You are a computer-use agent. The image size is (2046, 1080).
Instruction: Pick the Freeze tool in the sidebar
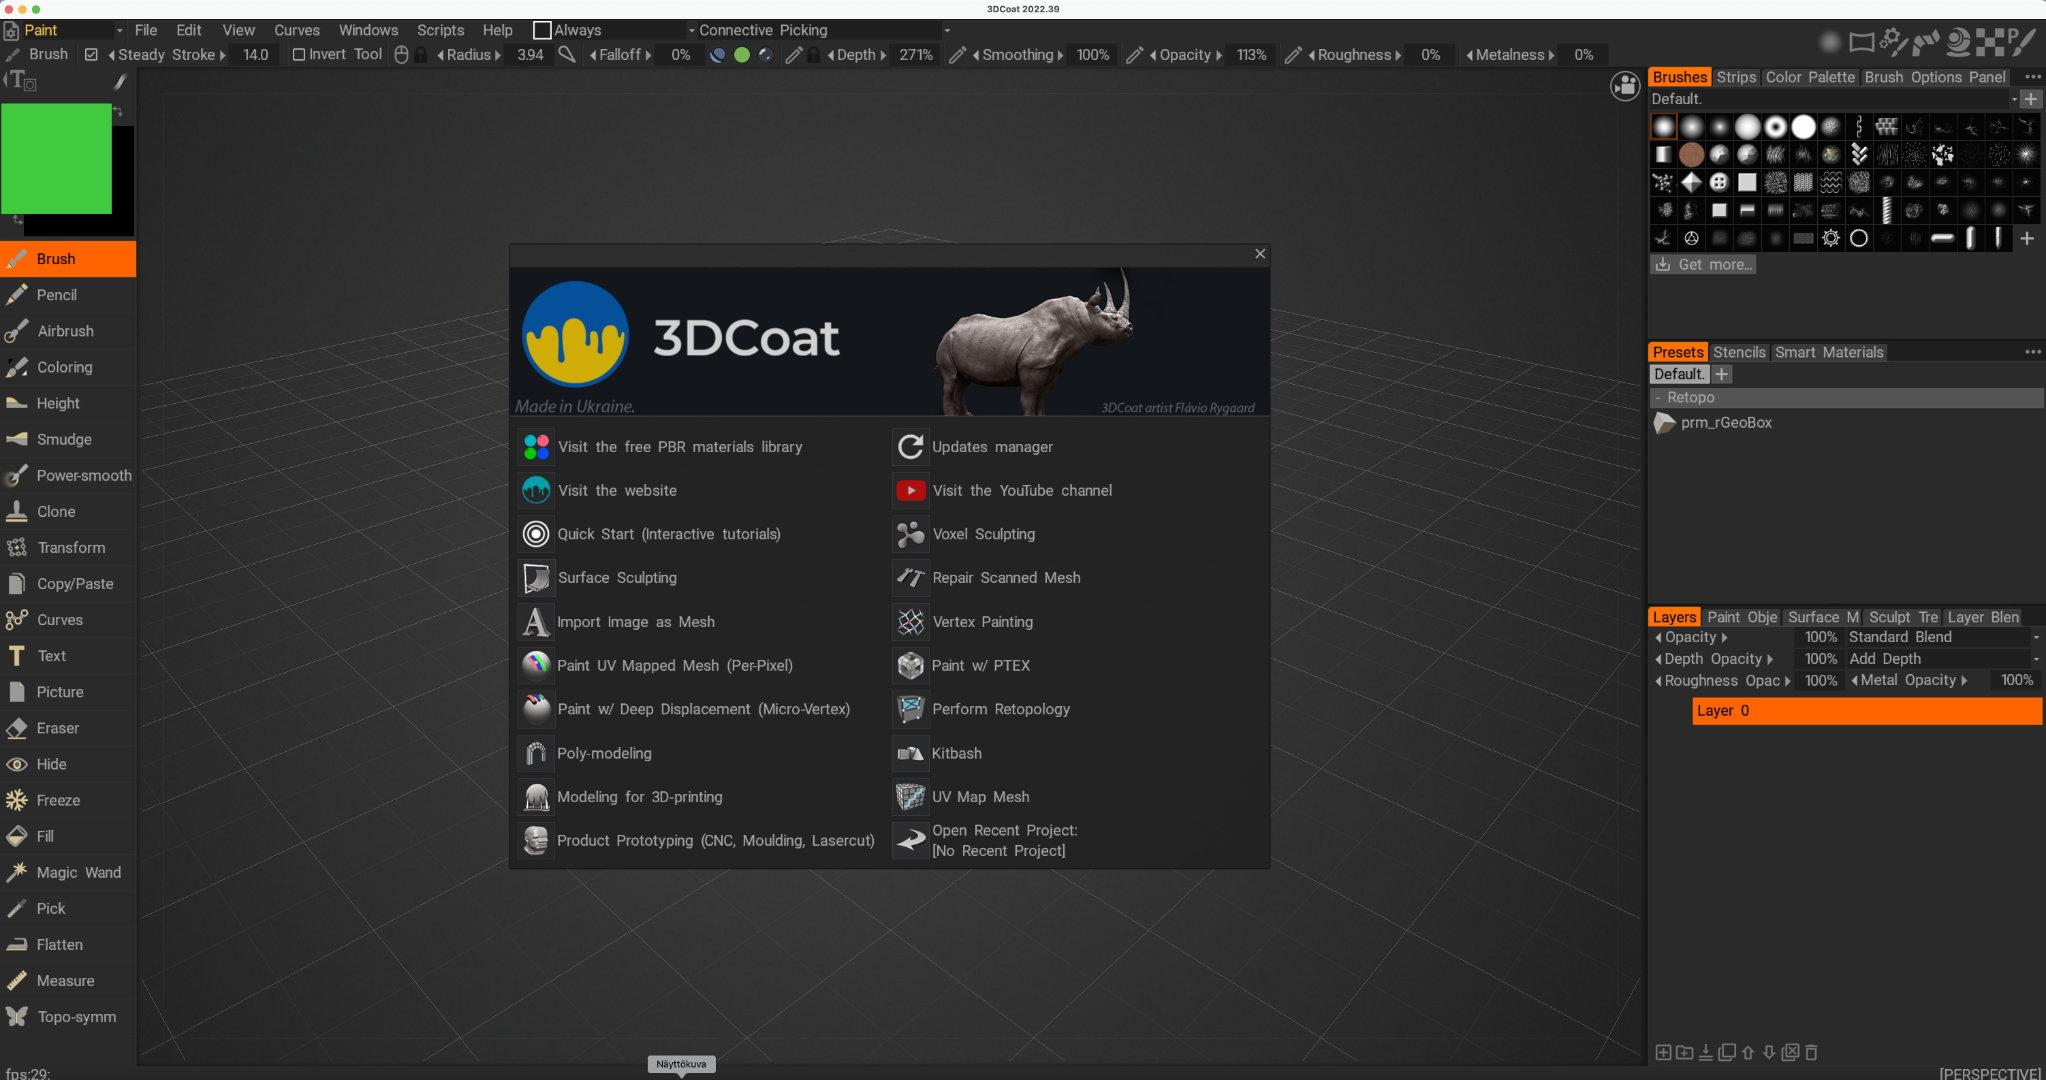click(58, 800)
